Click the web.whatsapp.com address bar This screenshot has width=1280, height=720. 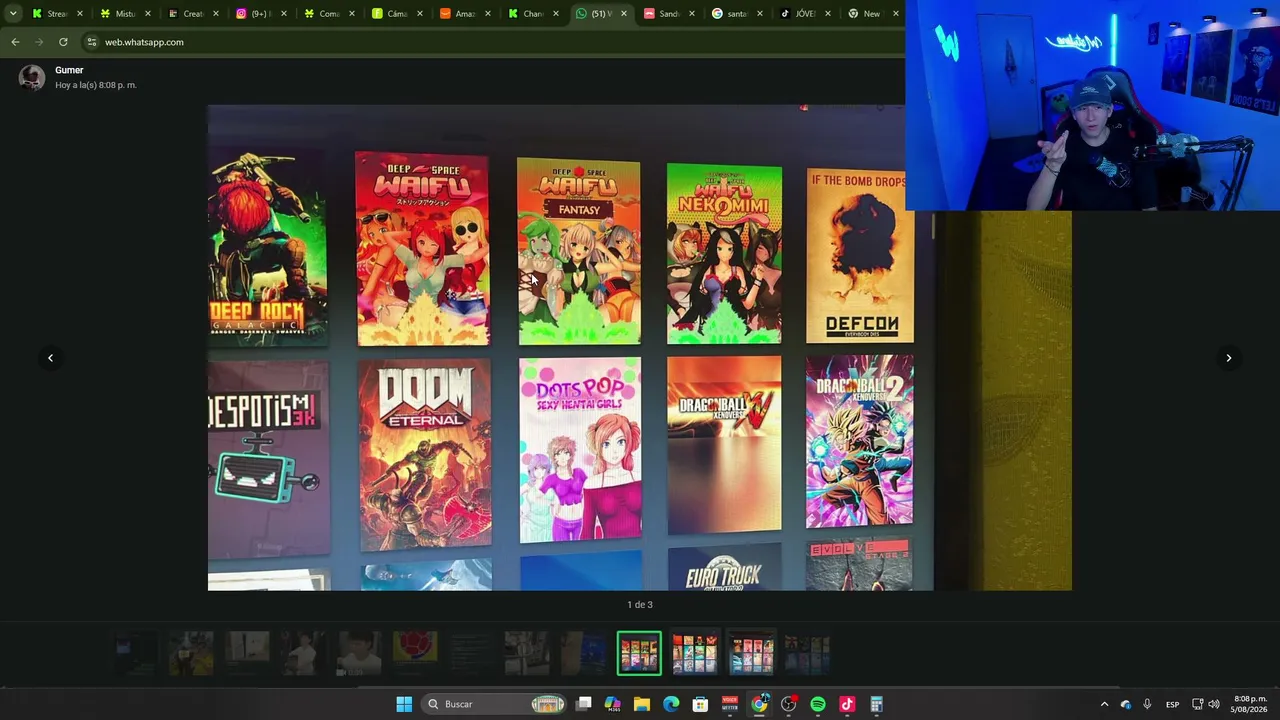click(x=490, y=42)
